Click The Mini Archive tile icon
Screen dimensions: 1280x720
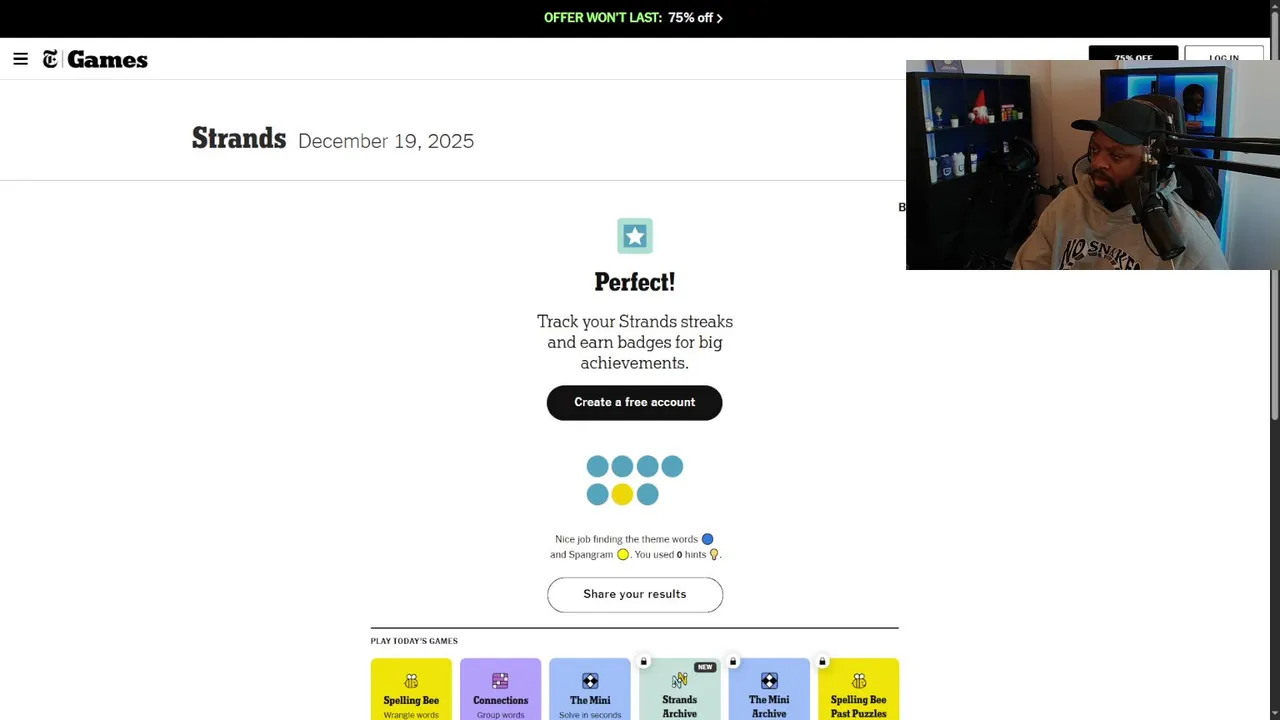pyautogui.click(x=769, y=681)
